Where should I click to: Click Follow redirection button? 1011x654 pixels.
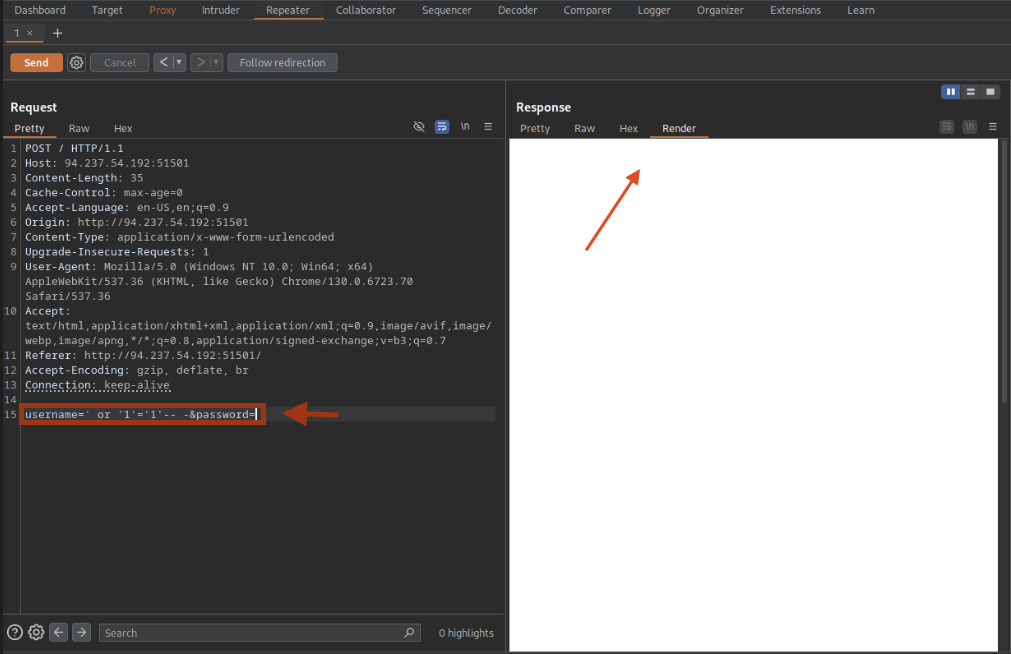[x=282, y=63]
